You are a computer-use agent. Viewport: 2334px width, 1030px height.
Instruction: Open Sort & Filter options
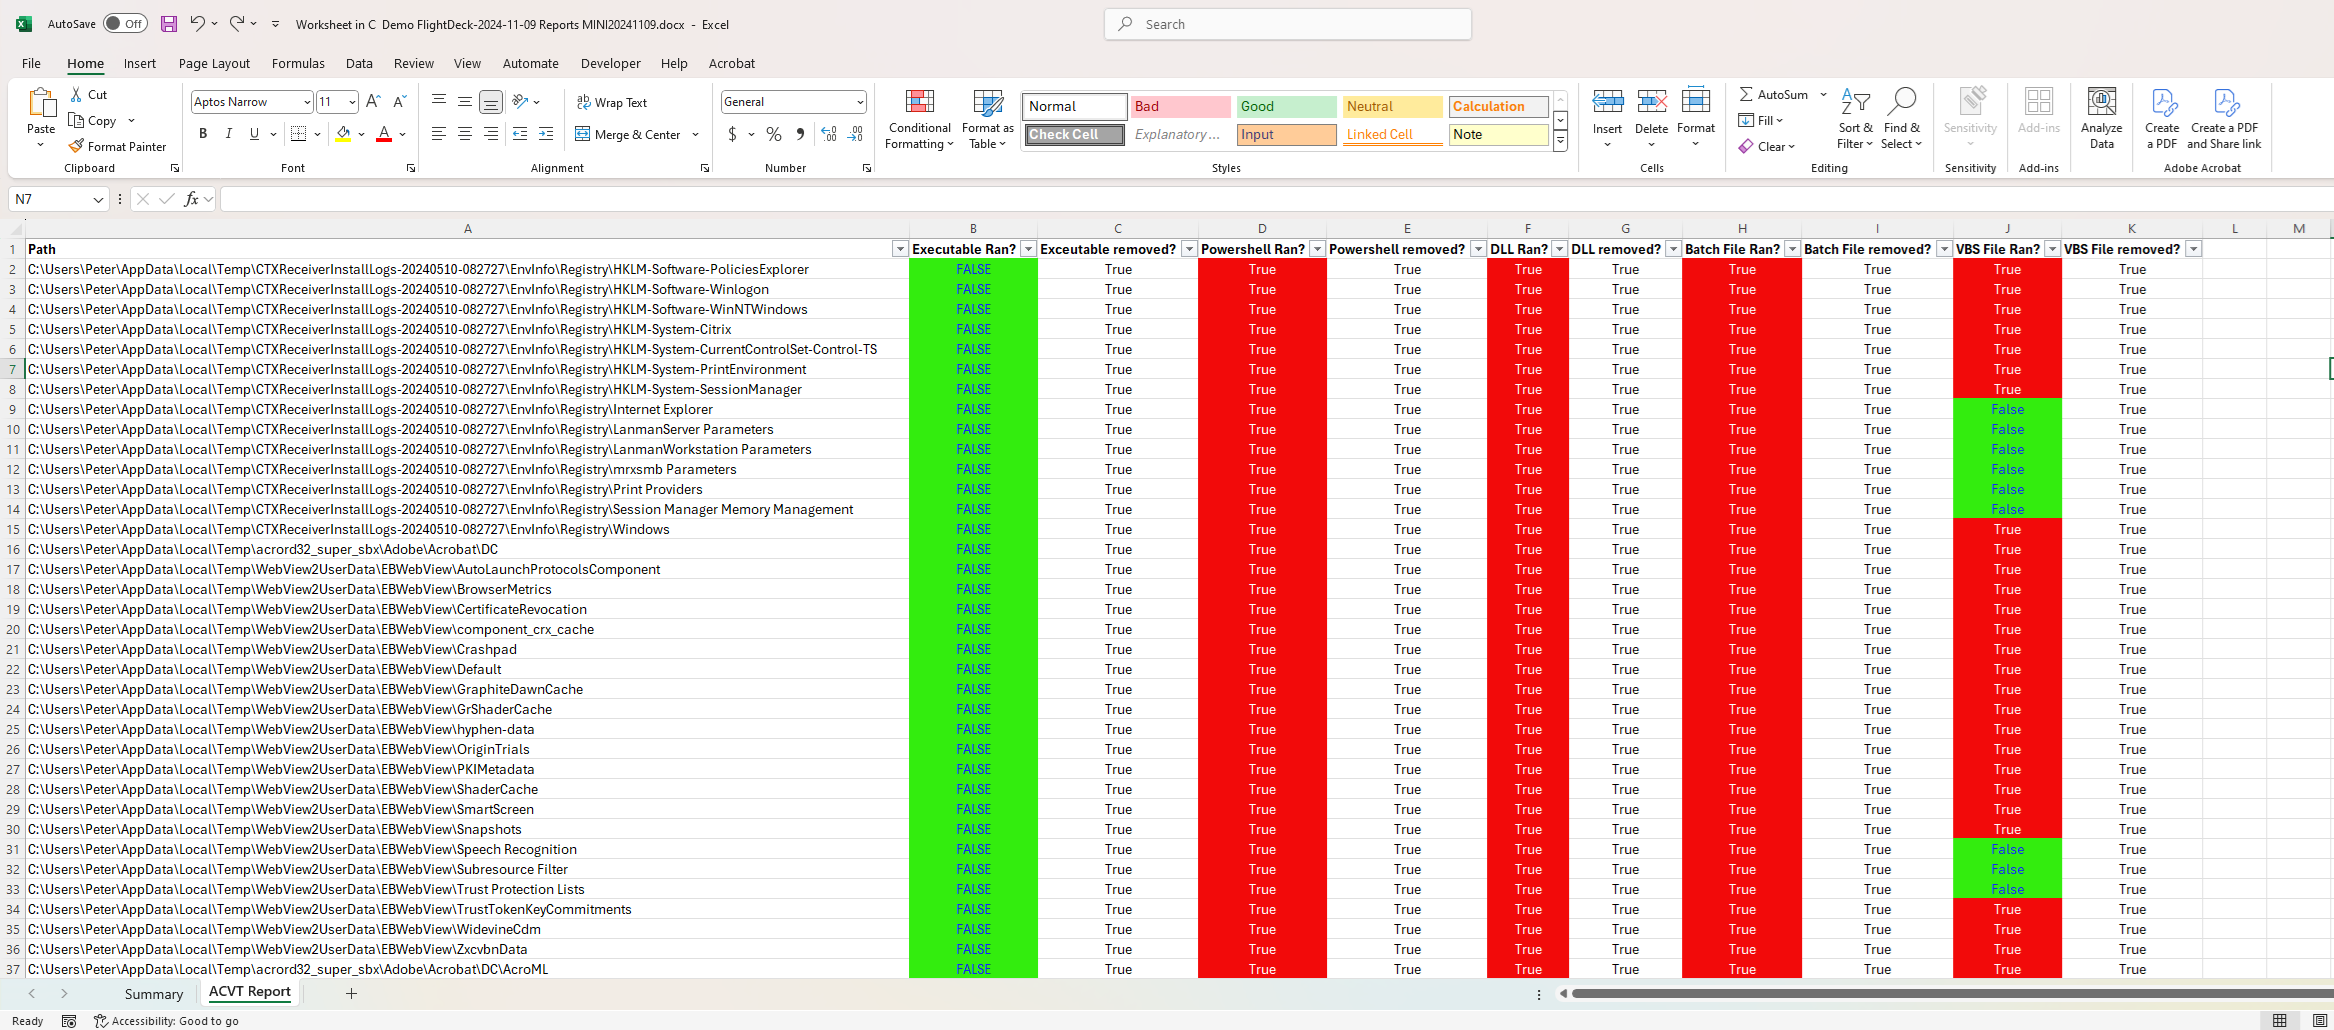pyautogui.click(x=1855, y=120)
